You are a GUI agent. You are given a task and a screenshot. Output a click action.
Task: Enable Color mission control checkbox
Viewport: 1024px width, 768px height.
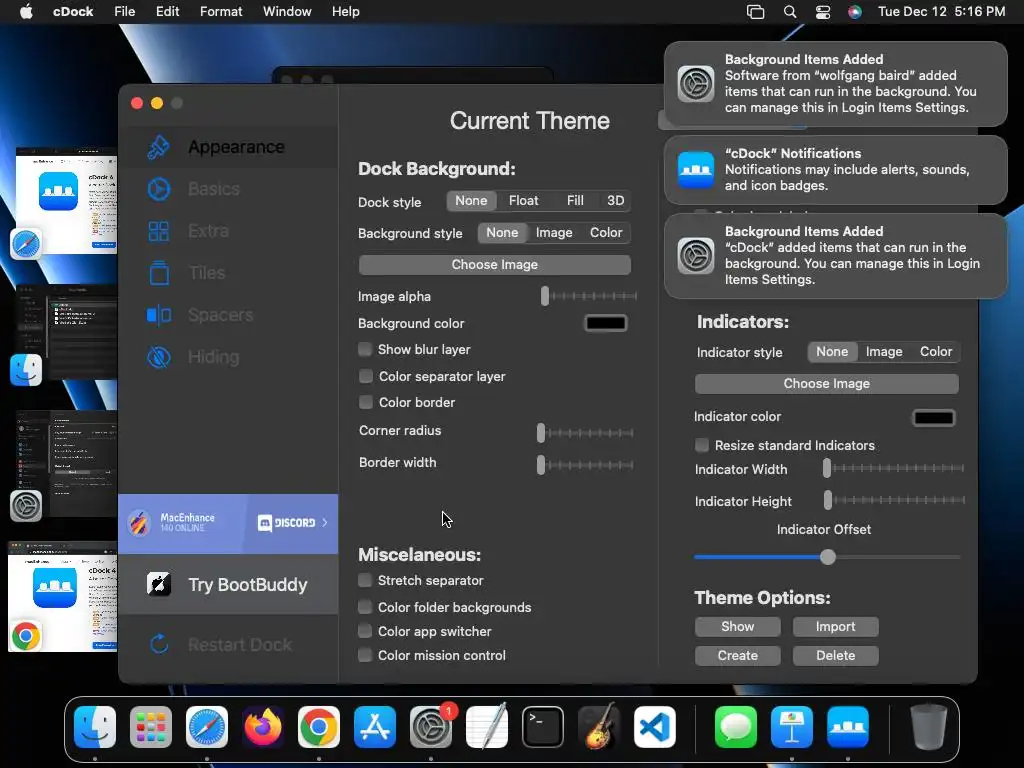(x=365, y=655)
